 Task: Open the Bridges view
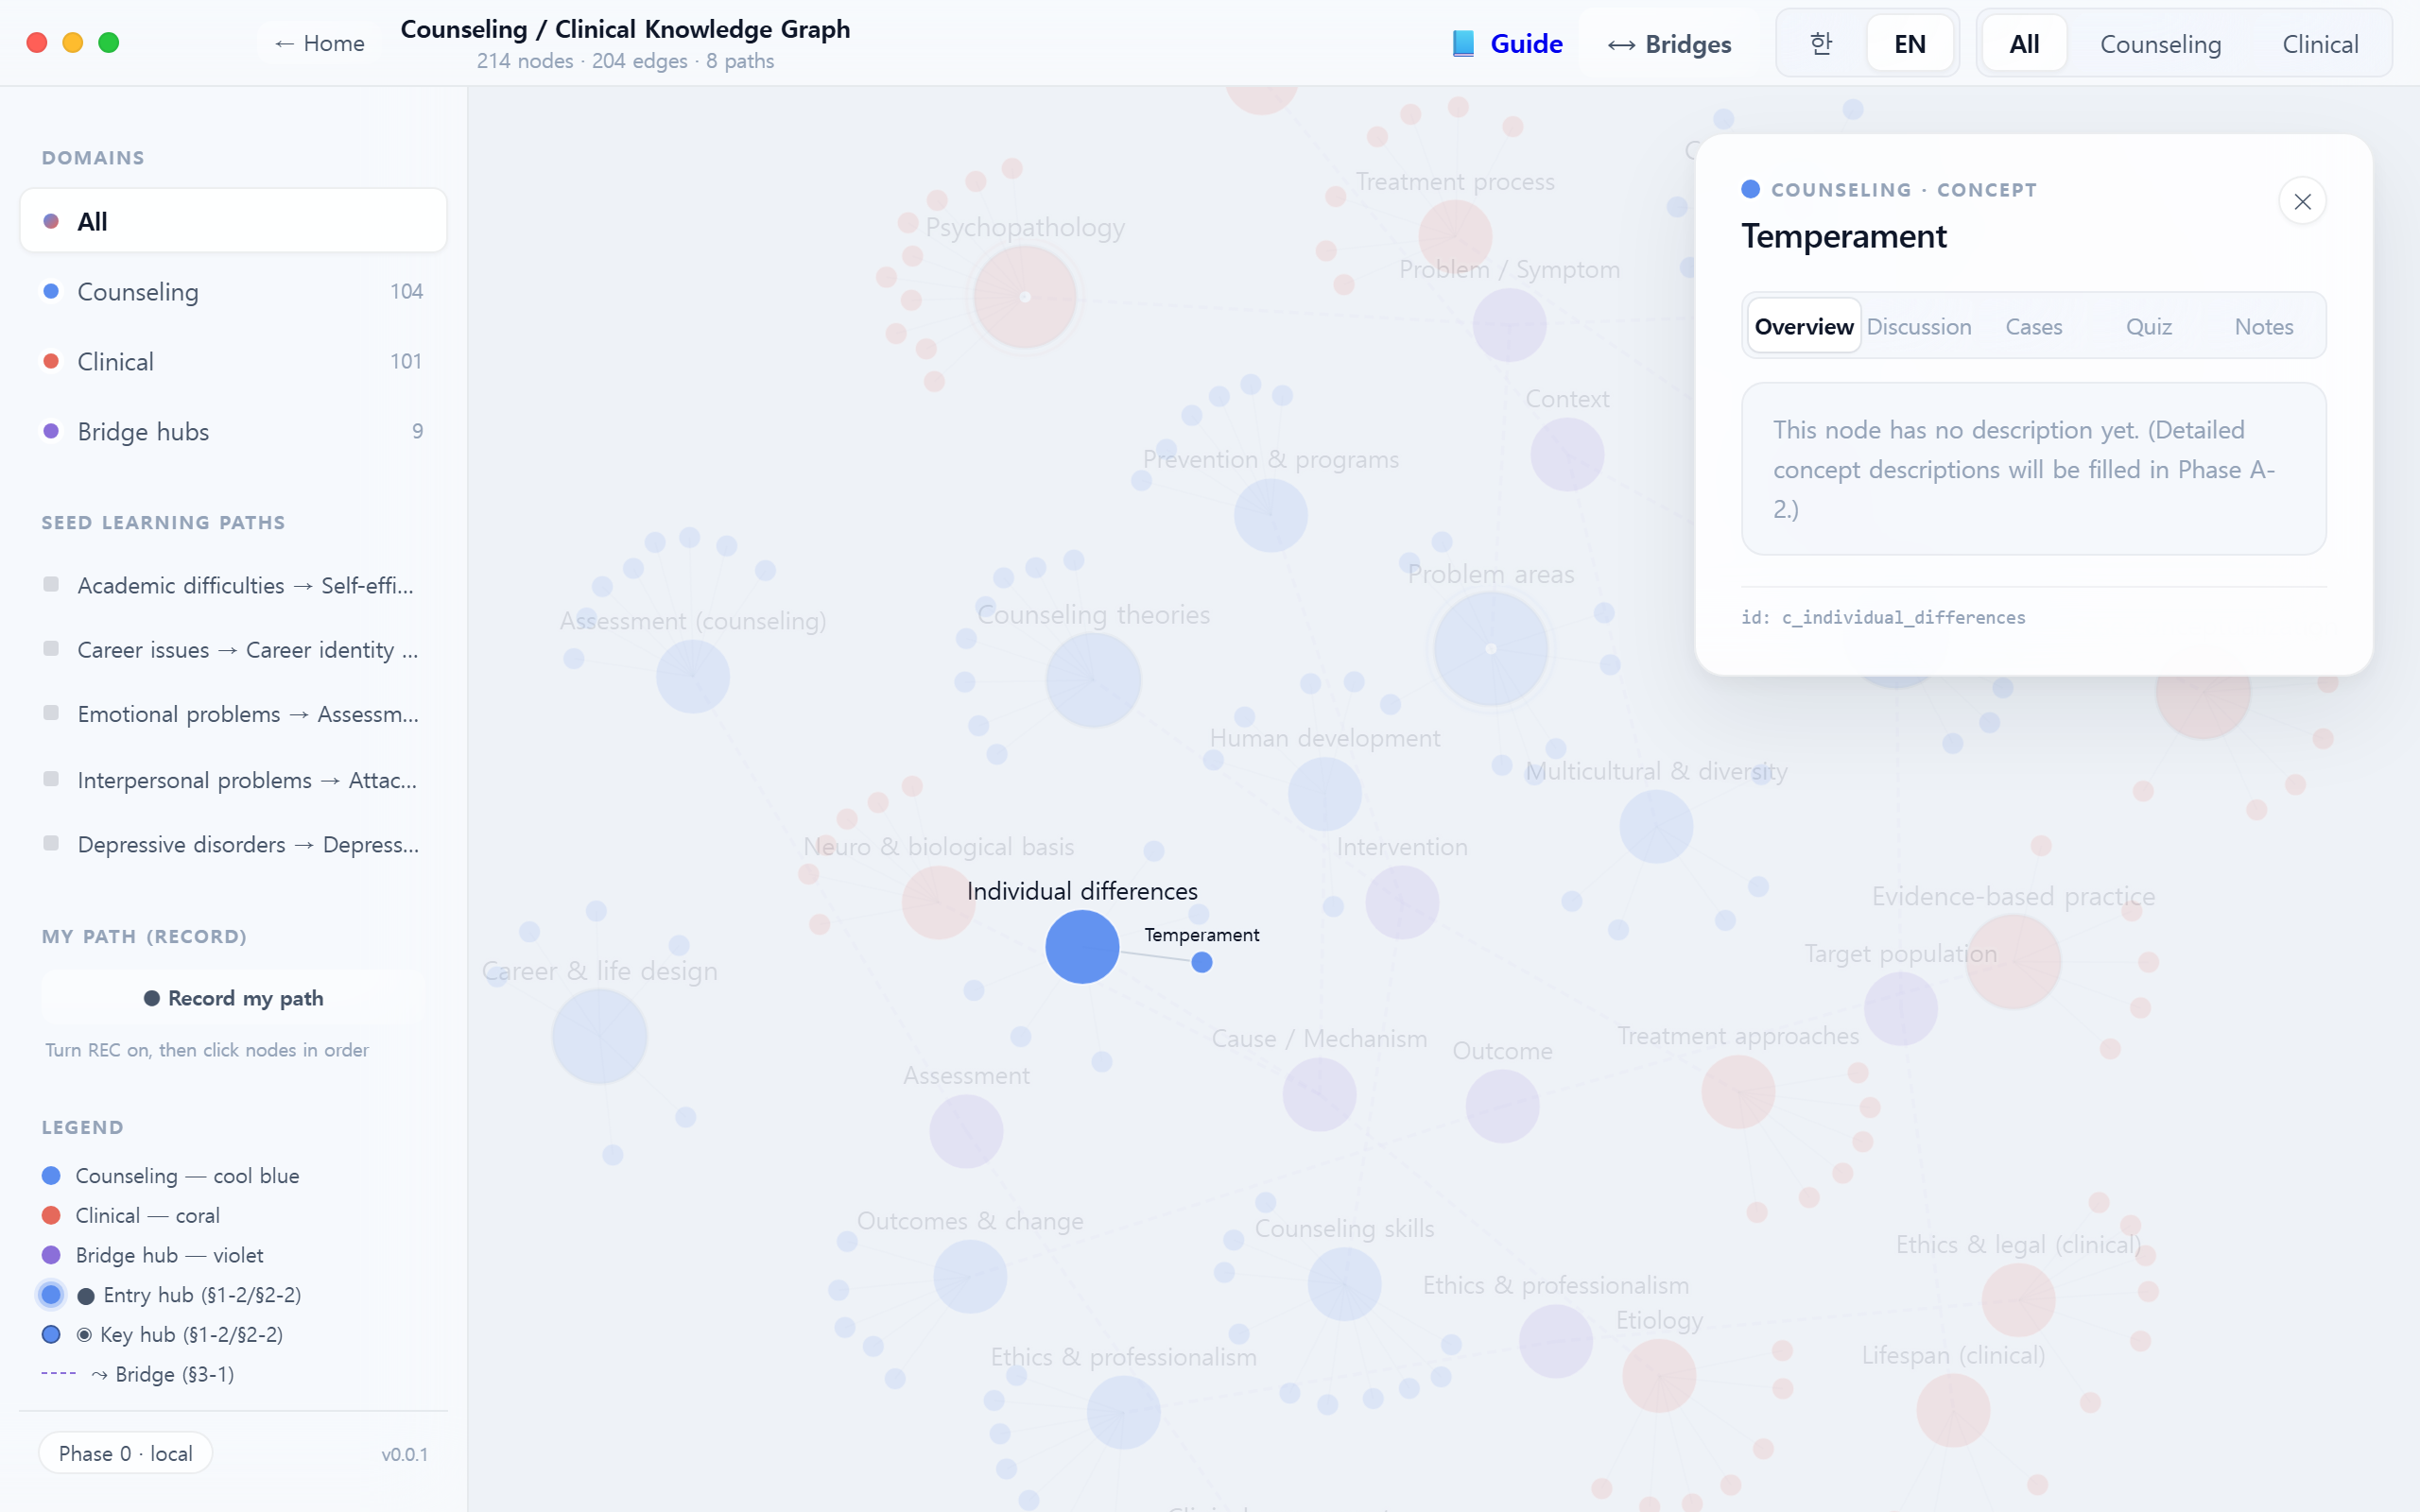point(1669,44)
